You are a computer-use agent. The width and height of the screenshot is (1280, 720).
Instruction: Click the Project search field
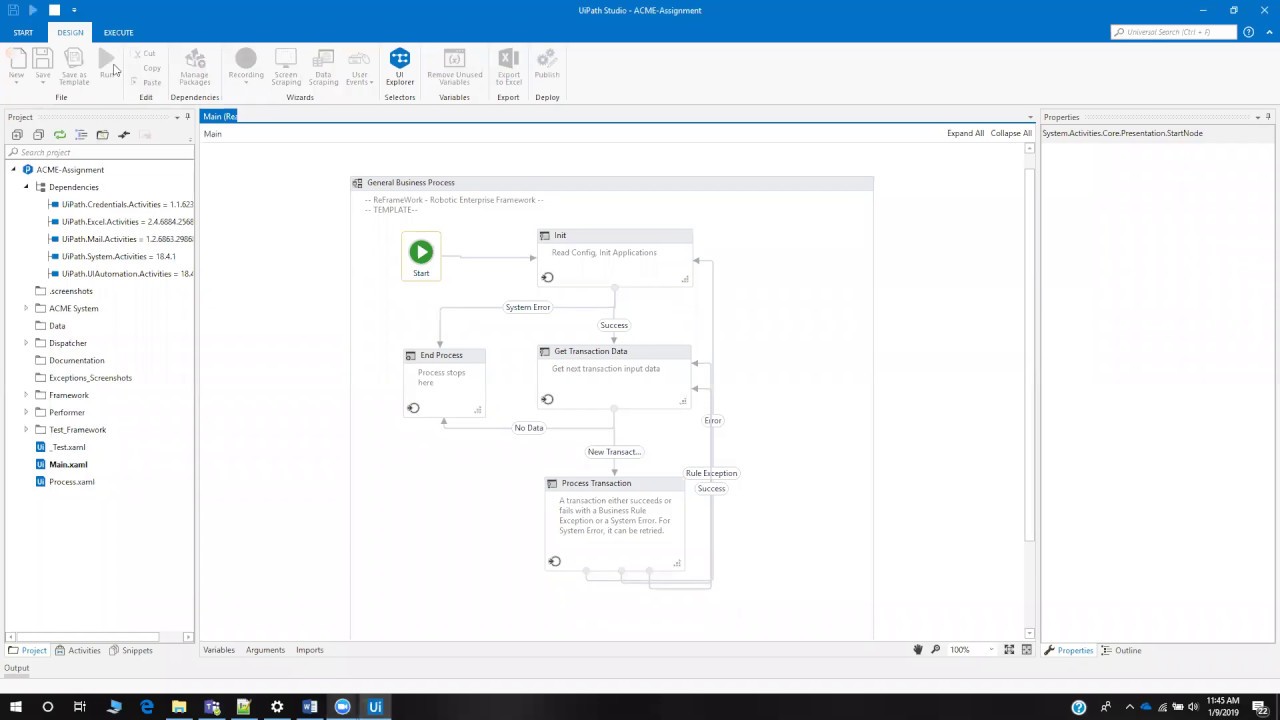click(100, 152)
